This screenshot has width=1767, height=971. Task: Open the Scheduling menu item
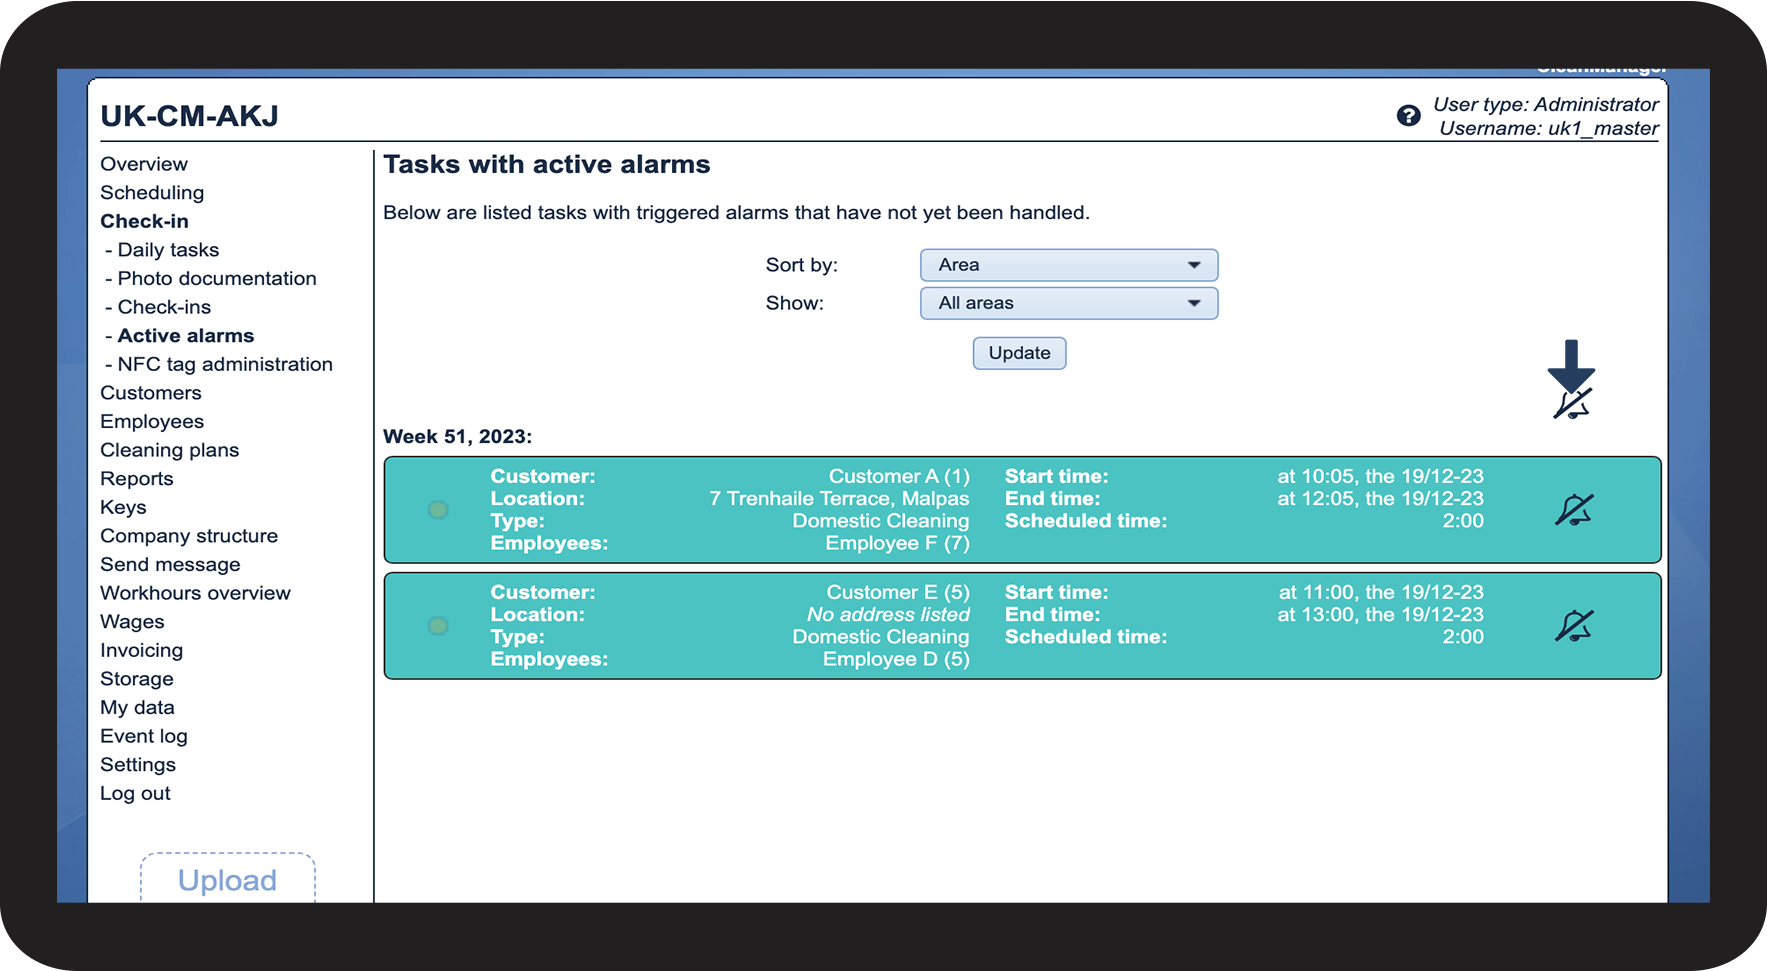coord(152,192)
